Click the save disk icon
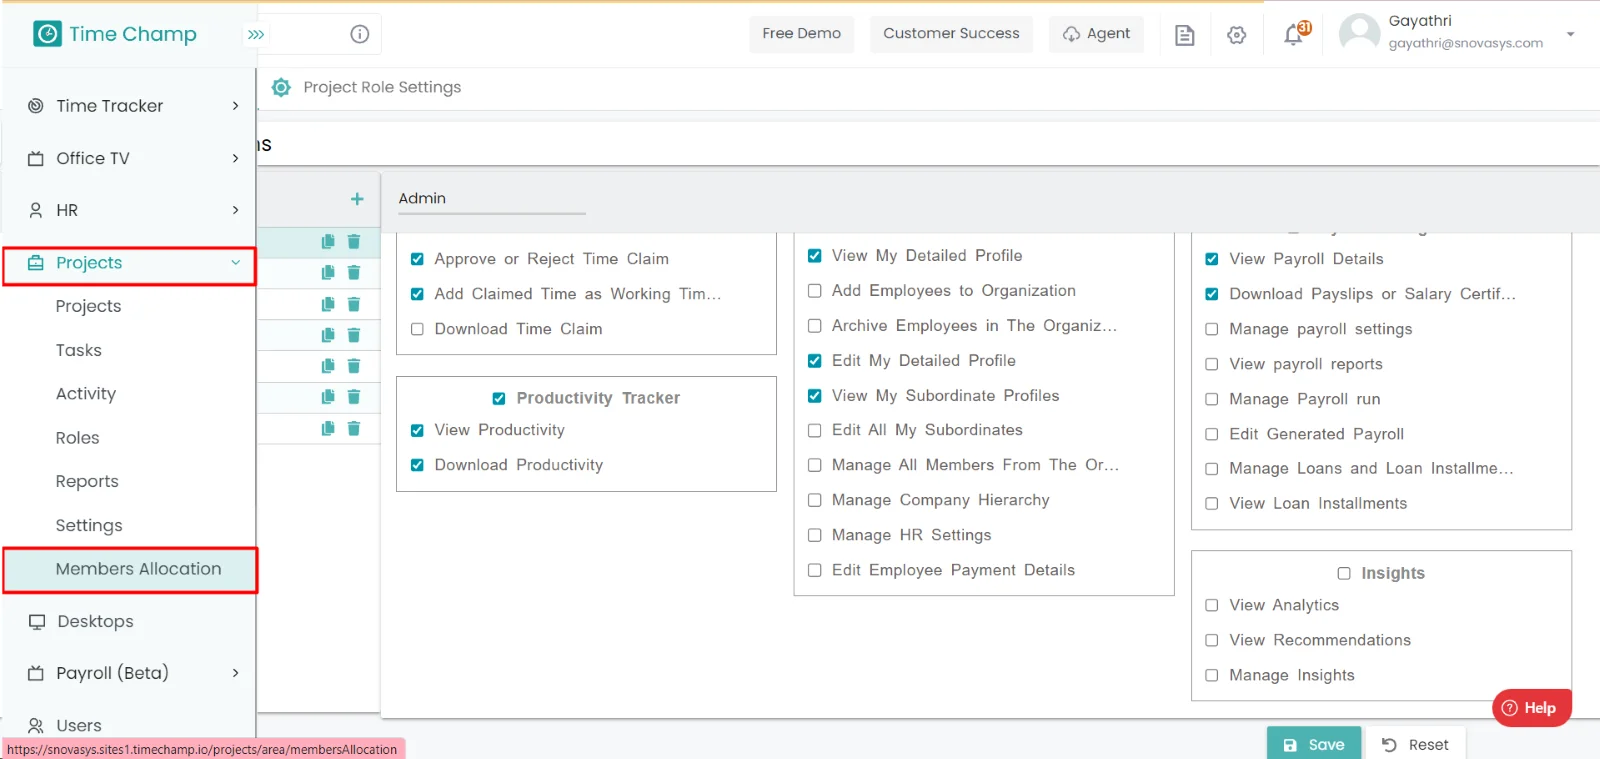Image resolution: width=1600 pixels, height=759 pixels. [x=1290, y=745]
